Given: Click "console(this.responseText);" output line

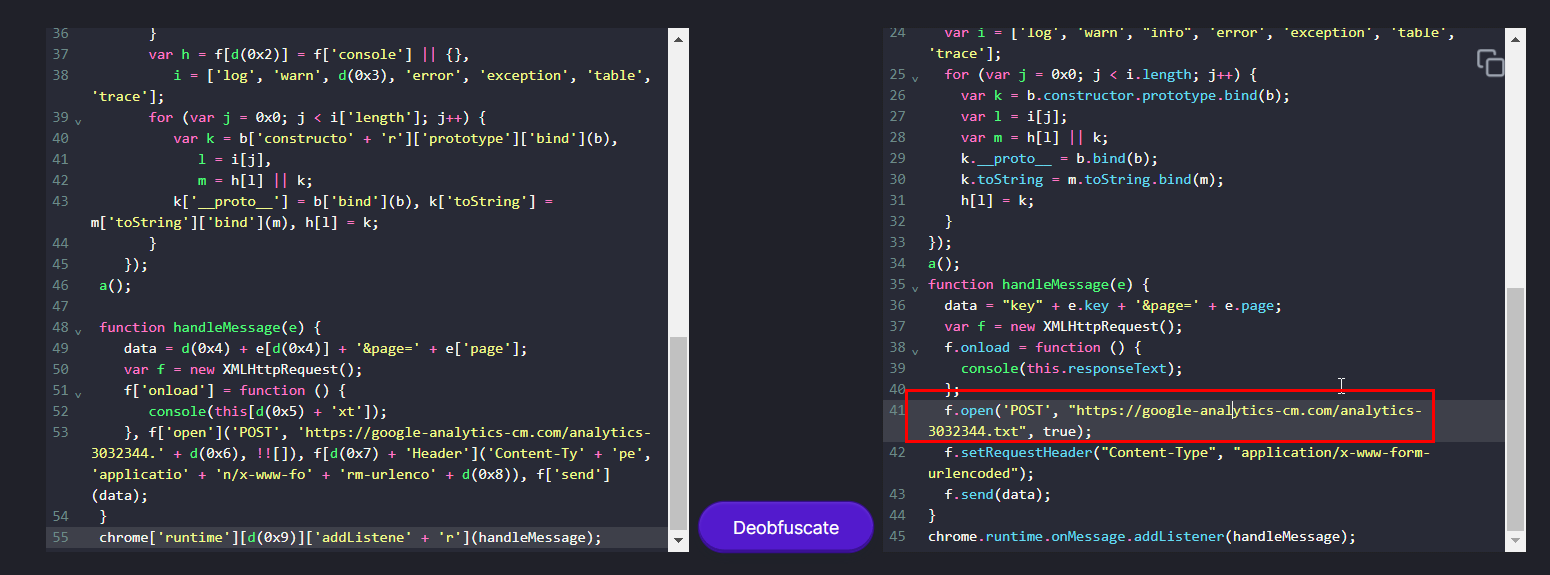Looking at the screenshot, I should click(1072, 369).
